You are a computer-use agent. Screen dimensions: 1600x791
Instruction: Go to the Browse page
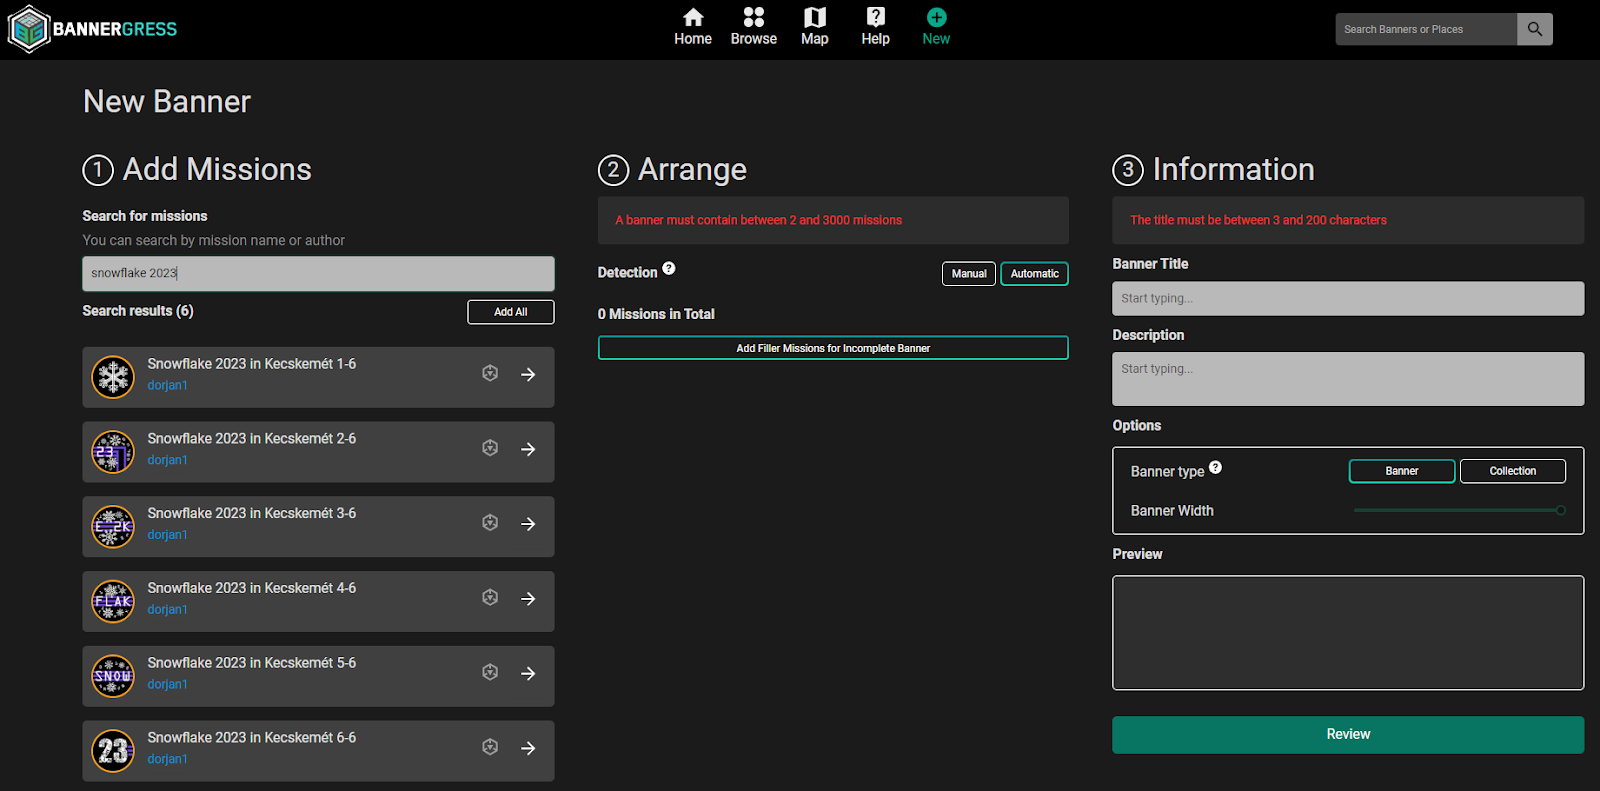[753, 27]
